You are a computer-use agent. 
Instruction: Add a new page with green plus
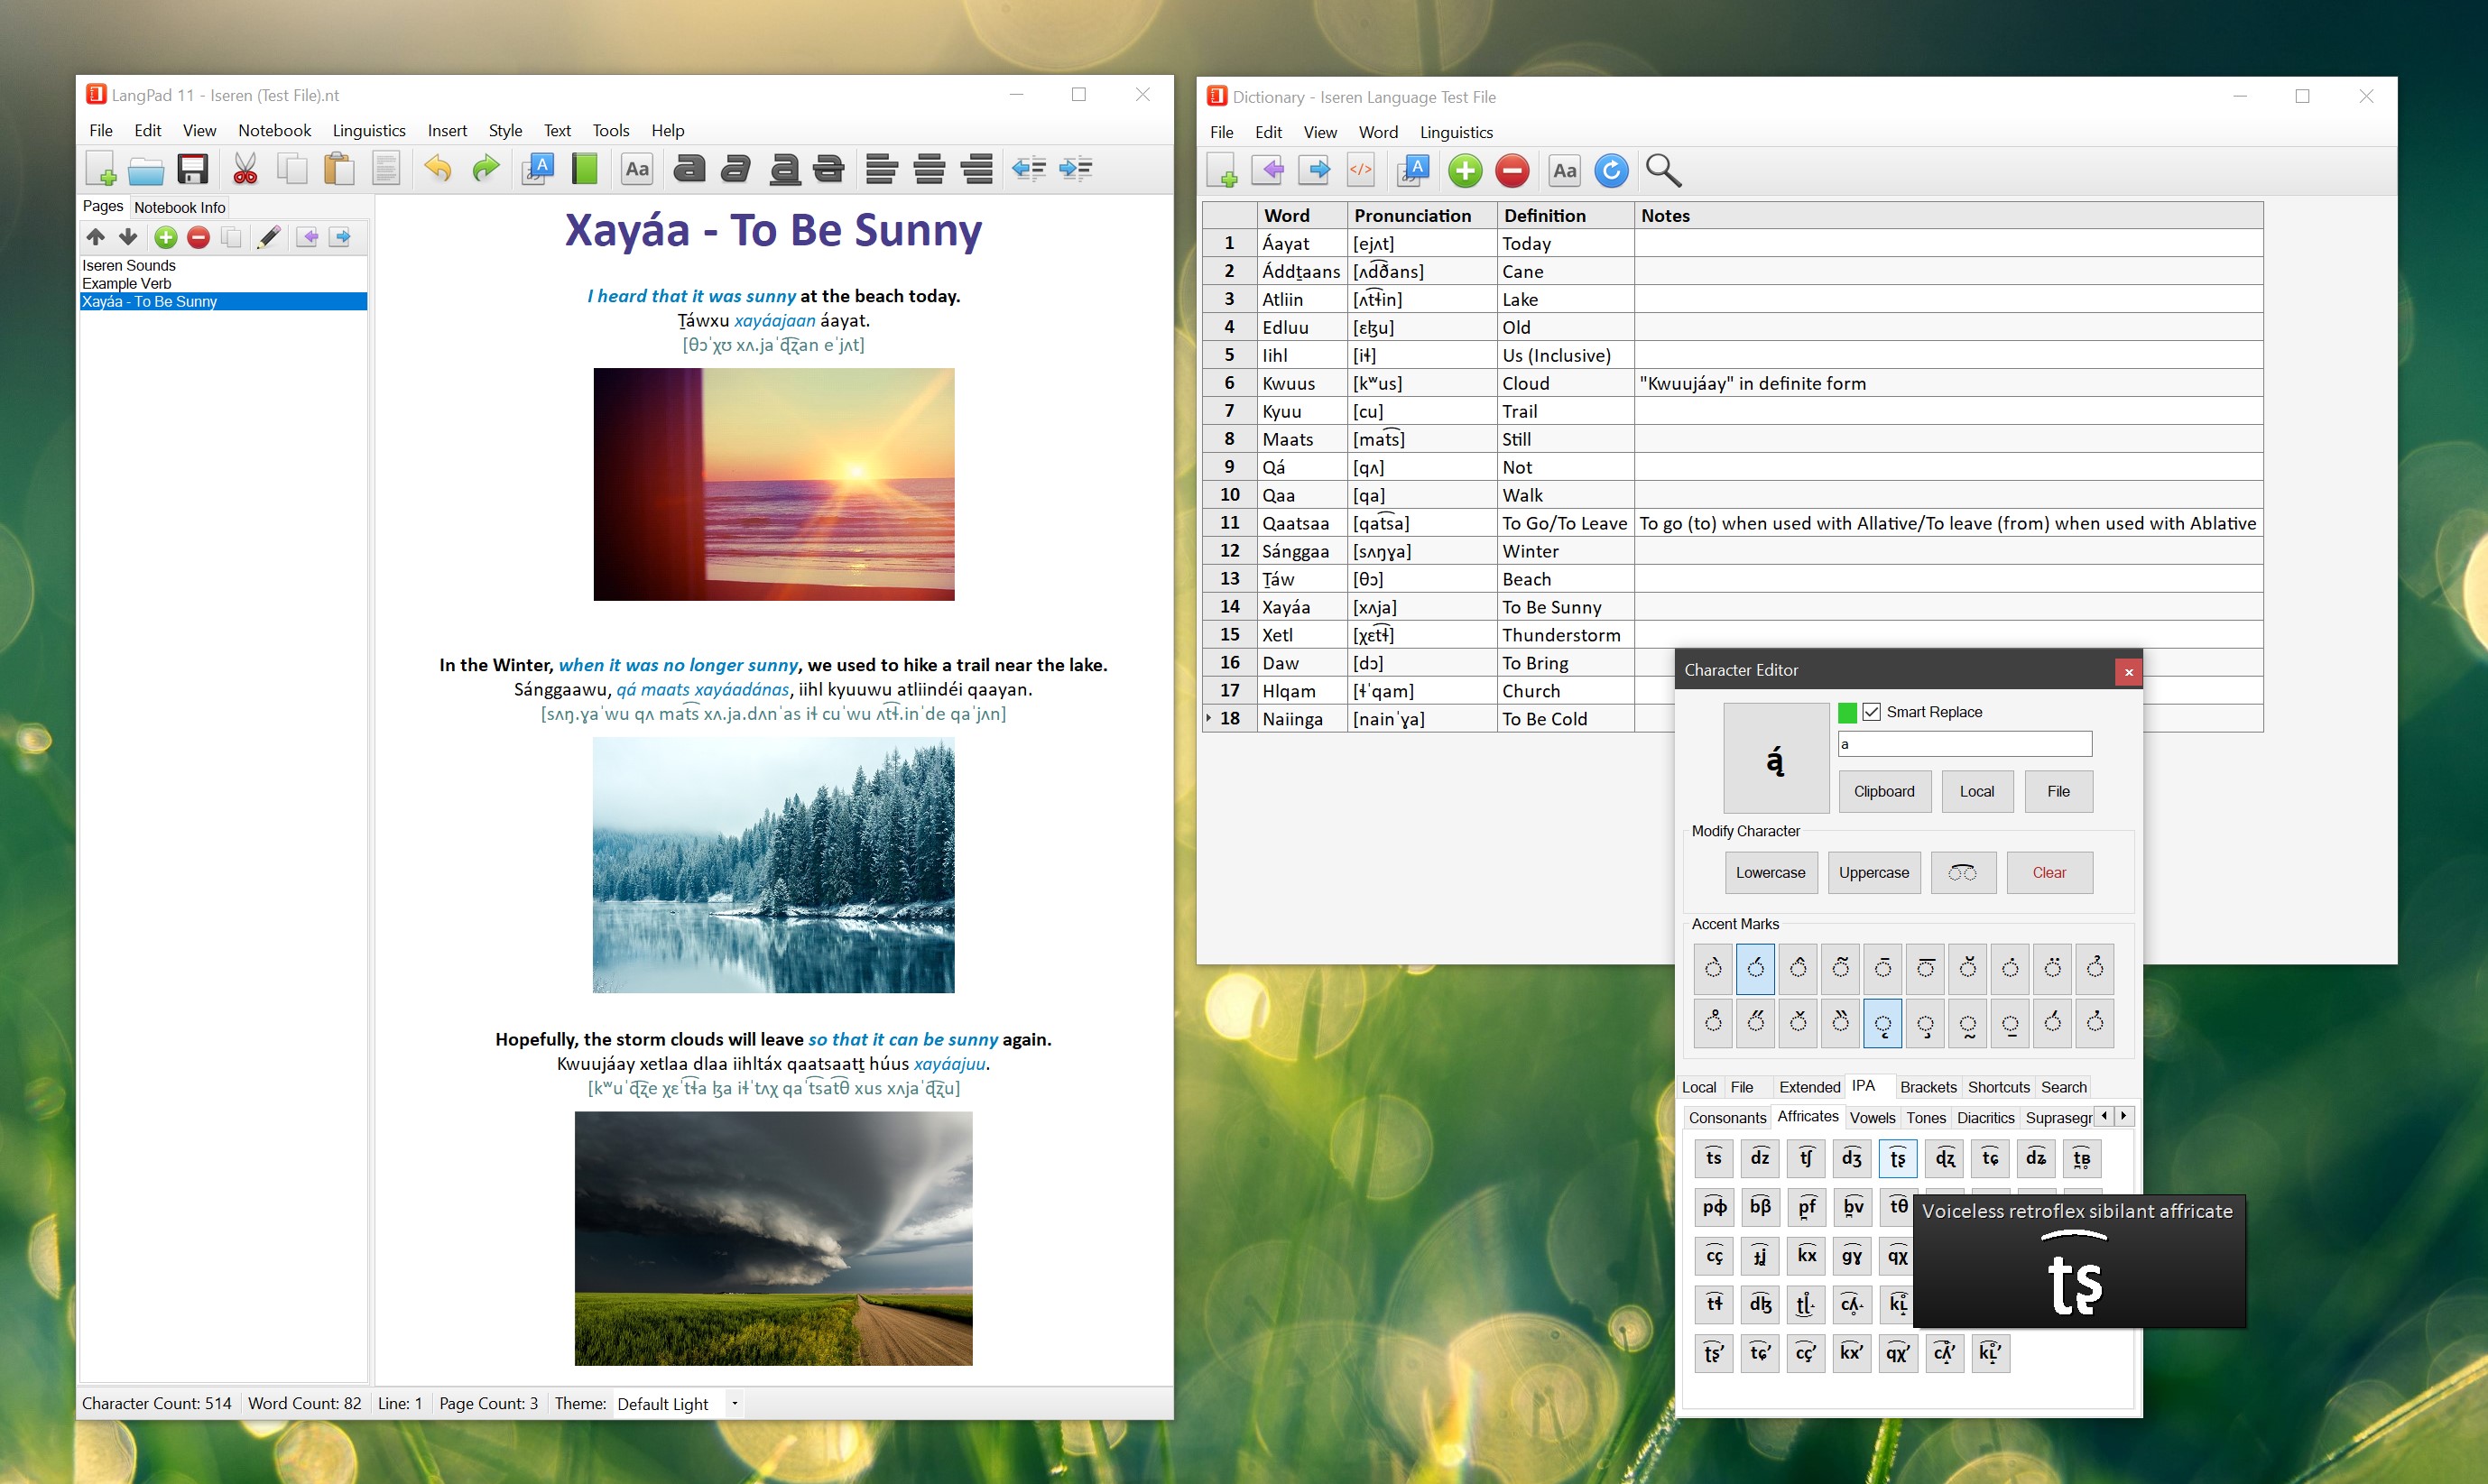(166, 237)
